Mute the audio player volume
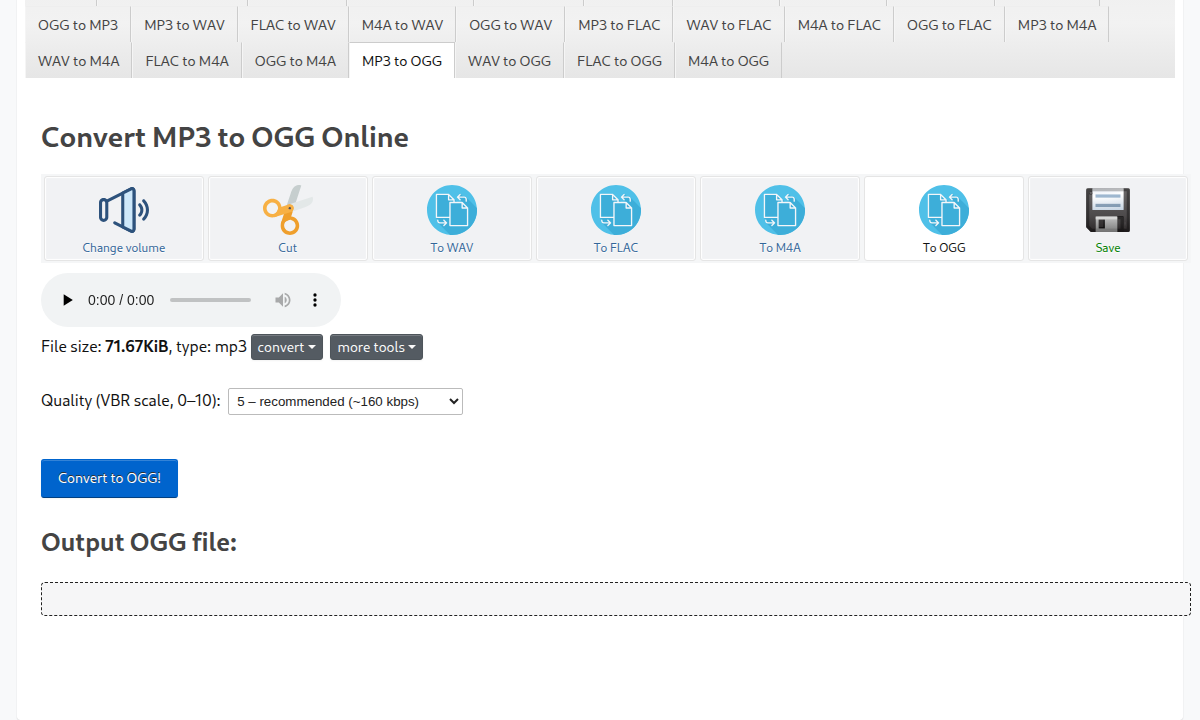 283,300
